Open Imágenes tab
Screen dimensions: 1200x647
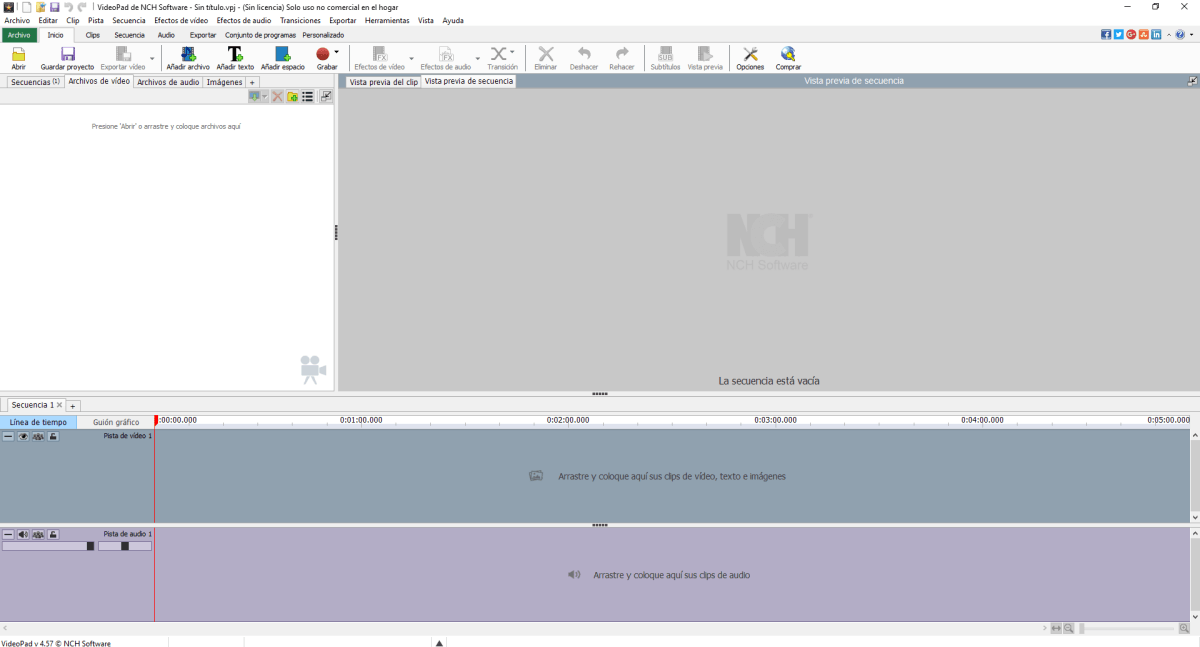pos(224,82)
